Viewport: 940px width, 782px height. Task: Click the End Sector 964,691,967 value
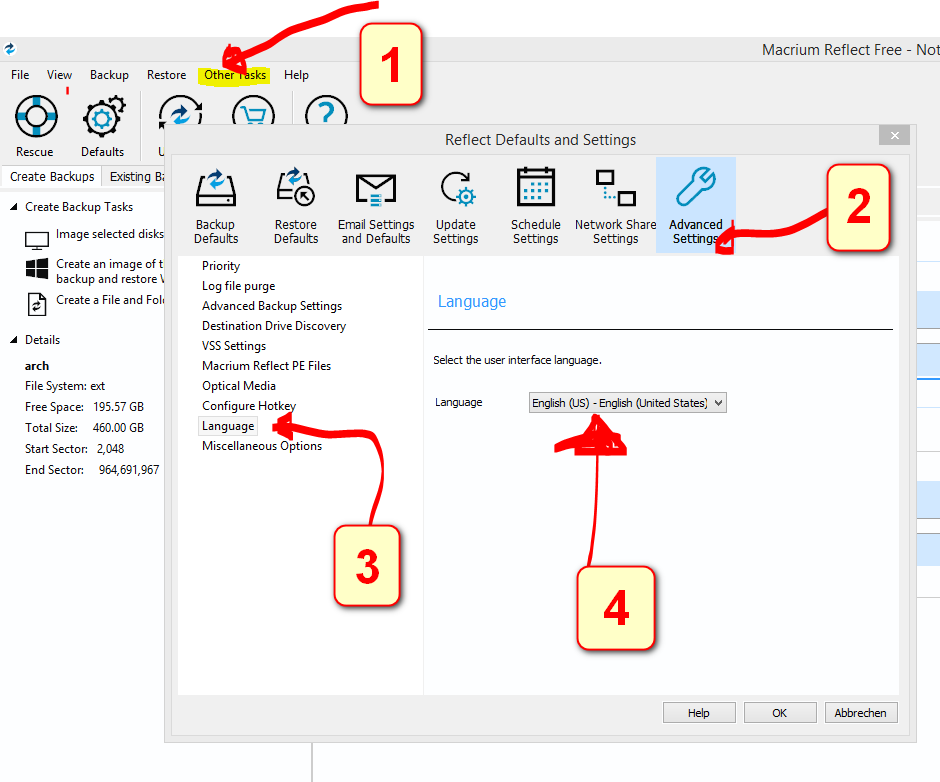[x=129, y=470]
